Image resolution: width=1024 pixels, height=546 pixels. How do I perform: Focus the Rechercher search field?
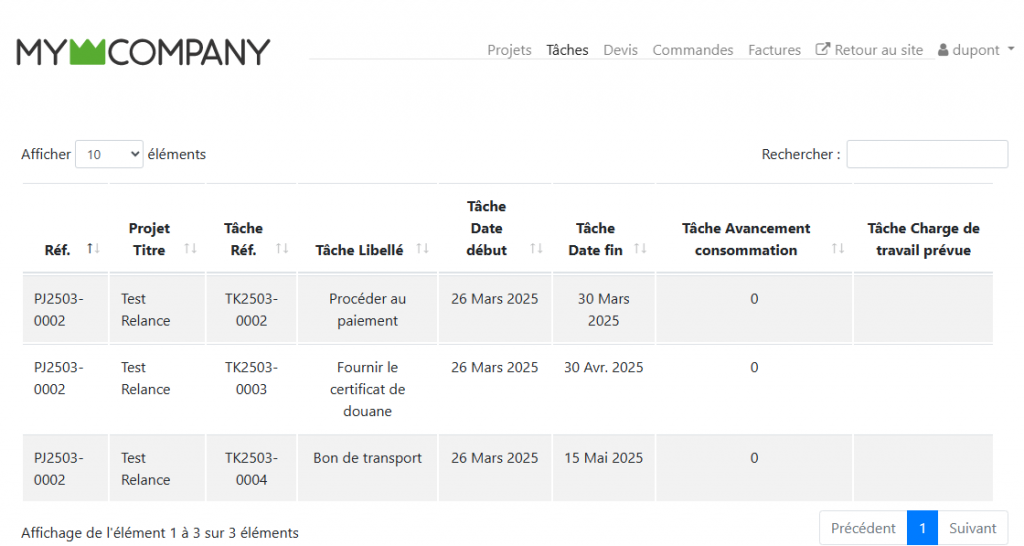(x=927, y=154)
